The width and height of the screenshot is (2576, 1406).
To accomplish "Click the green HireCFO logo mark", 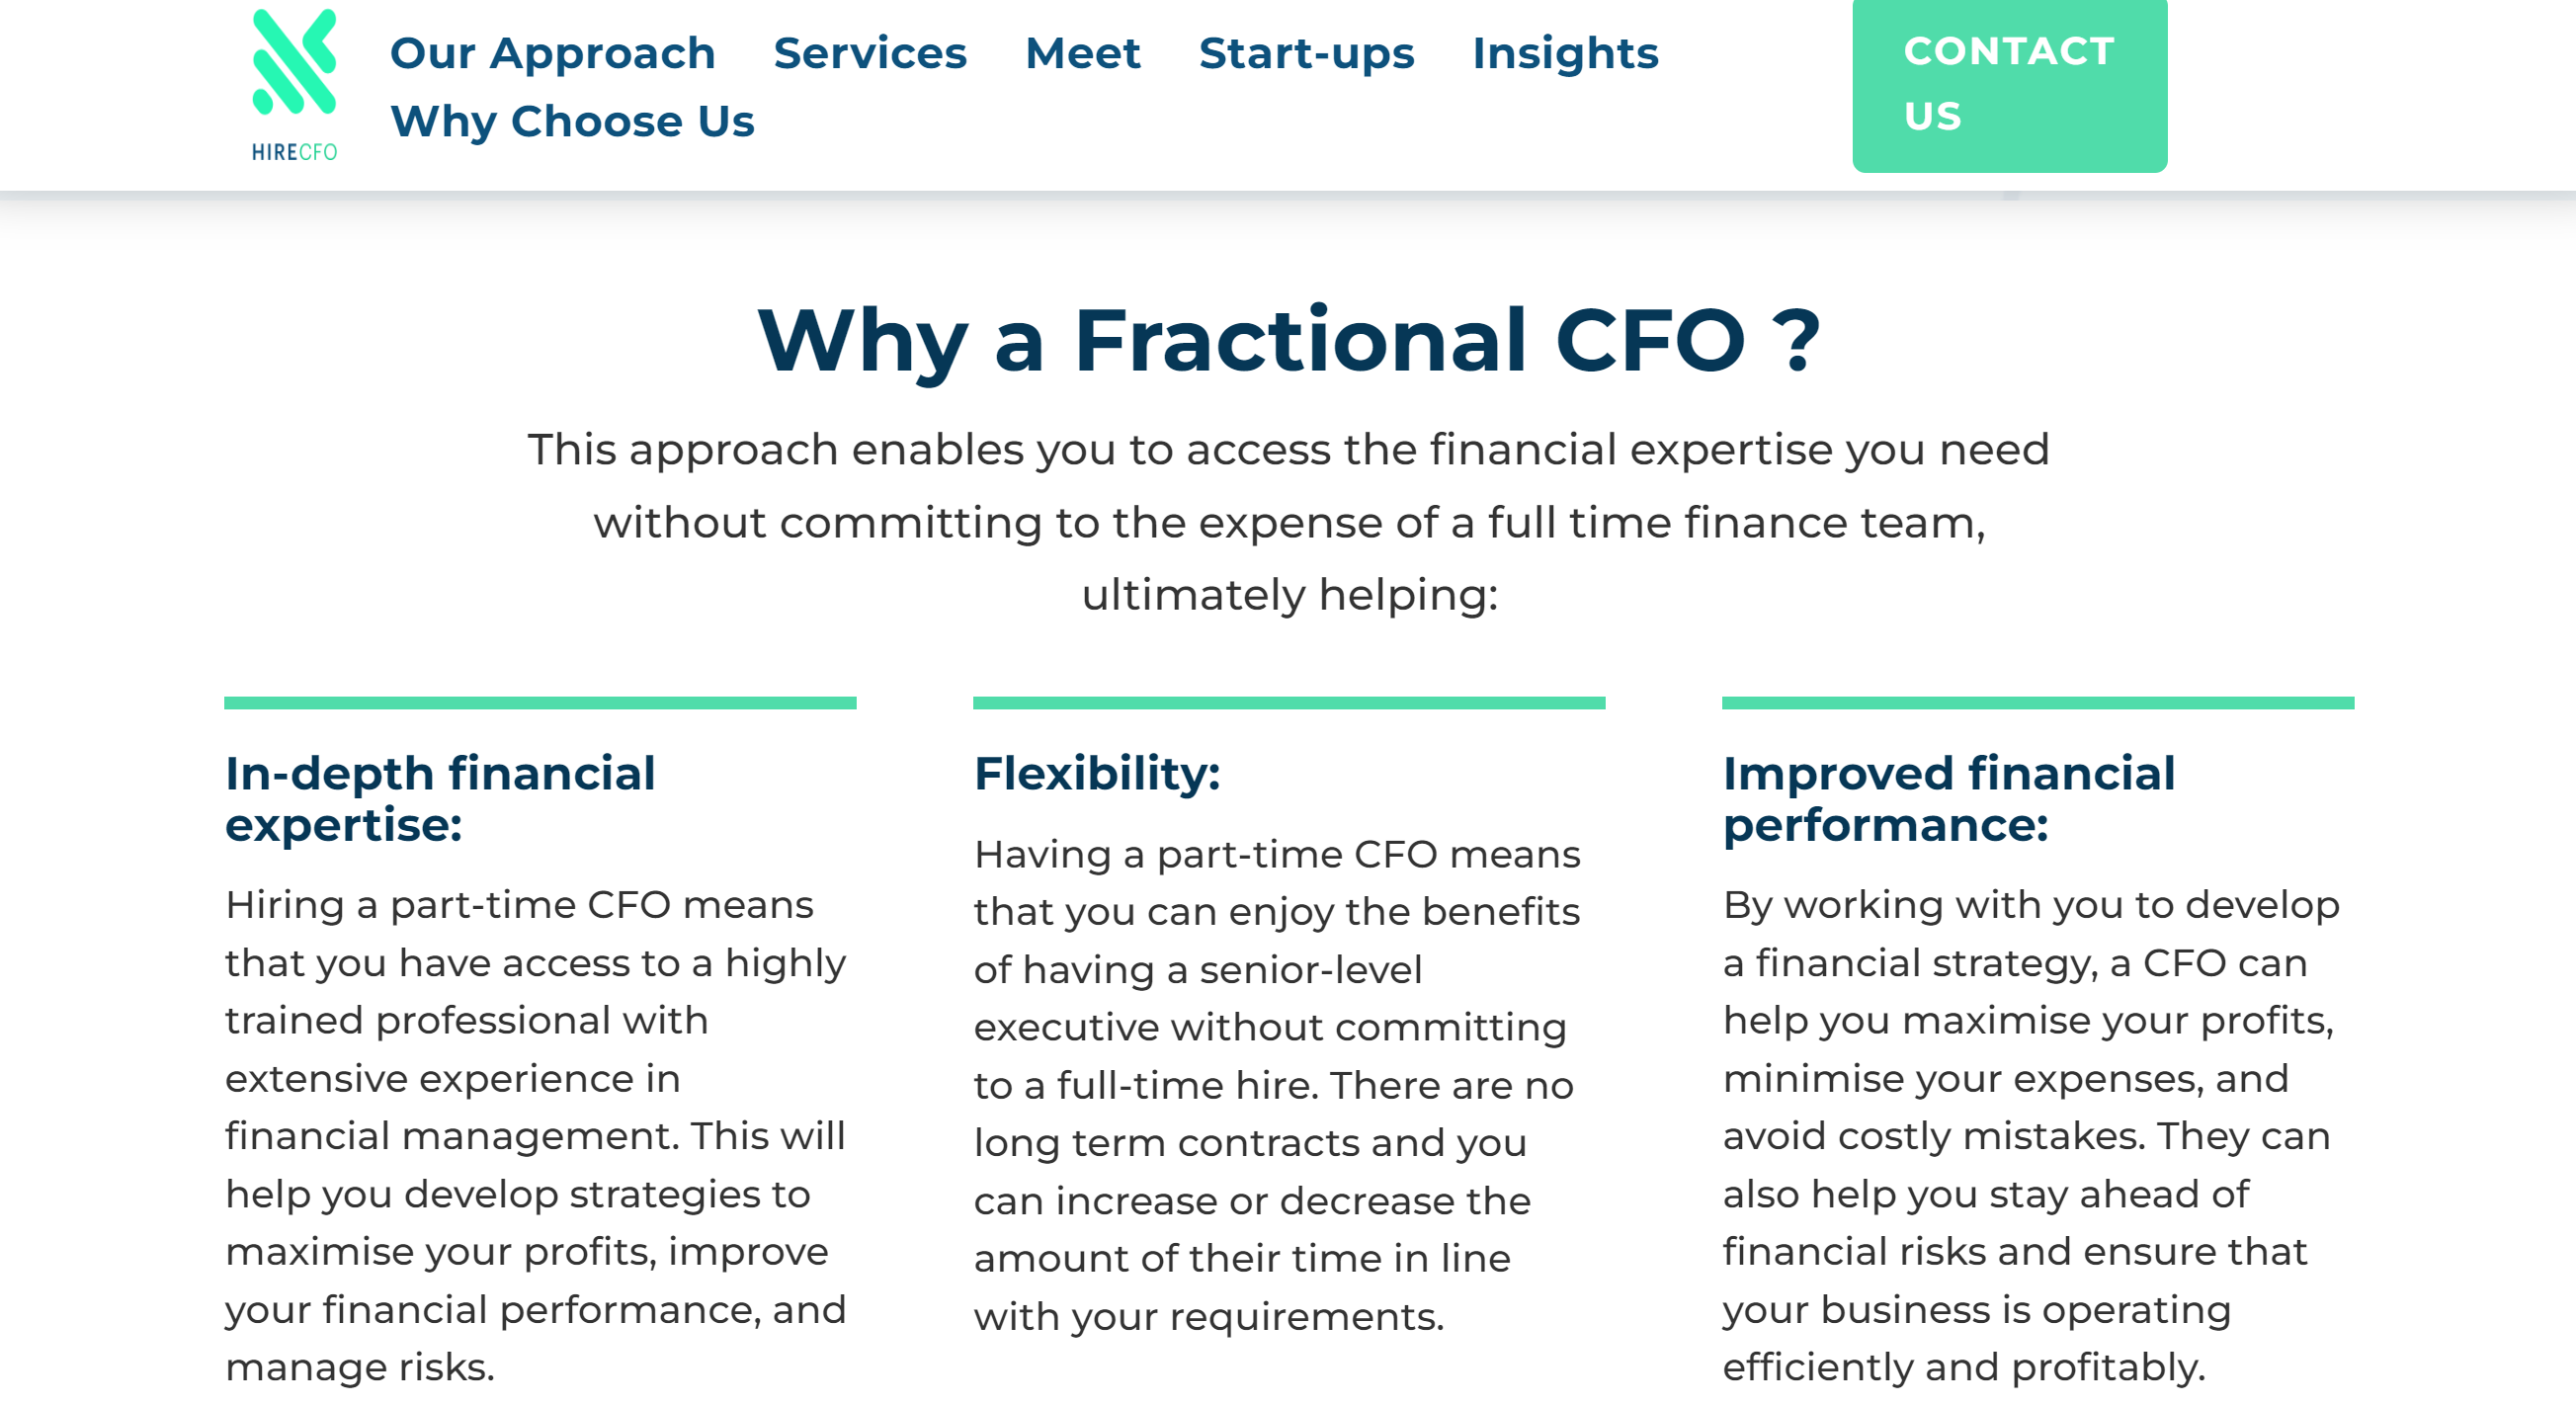I will tap(294, 62).
